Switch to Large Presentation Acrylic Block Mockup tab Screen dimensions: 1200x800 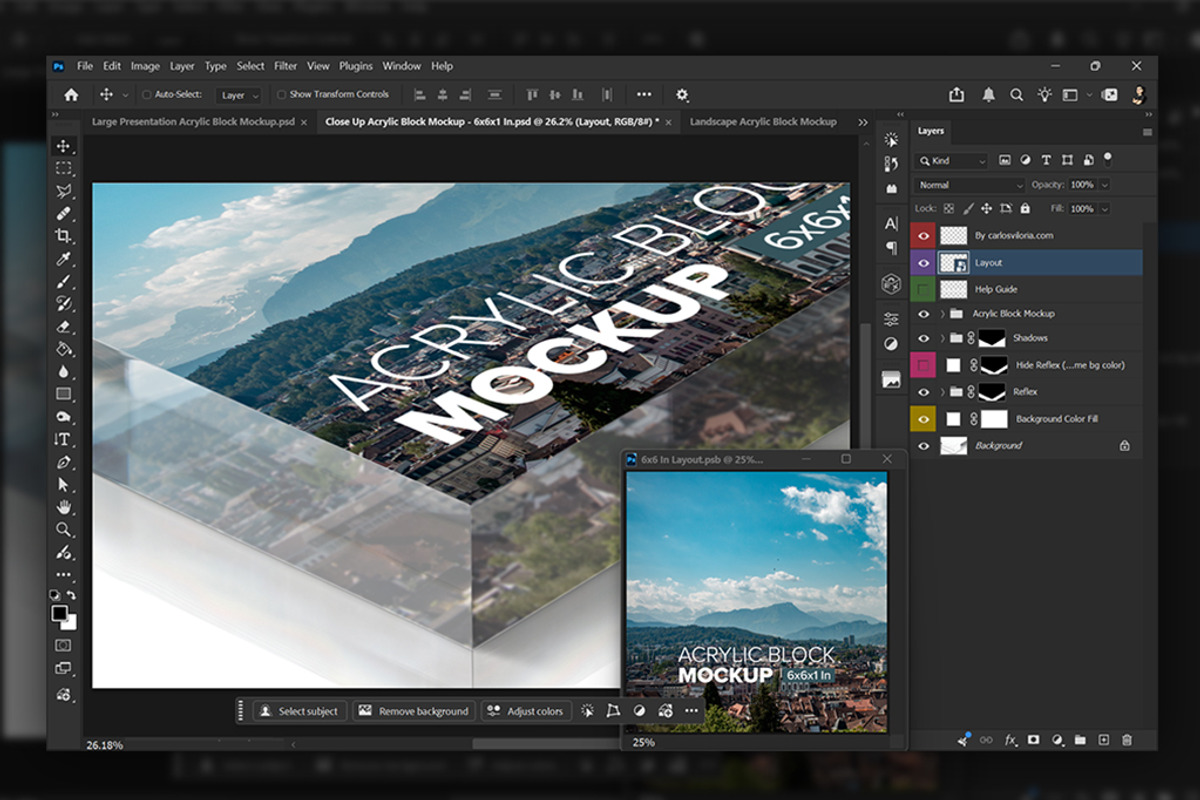tap(193, 122)
